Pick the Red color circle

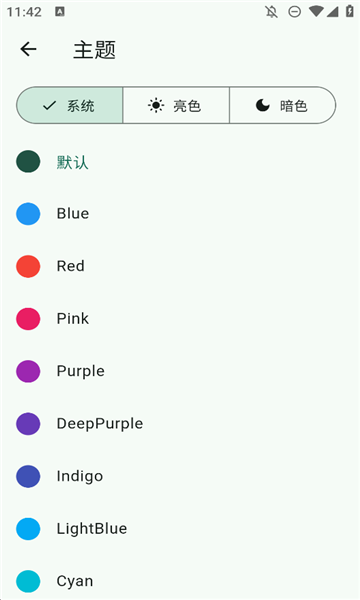coord(28,266)
